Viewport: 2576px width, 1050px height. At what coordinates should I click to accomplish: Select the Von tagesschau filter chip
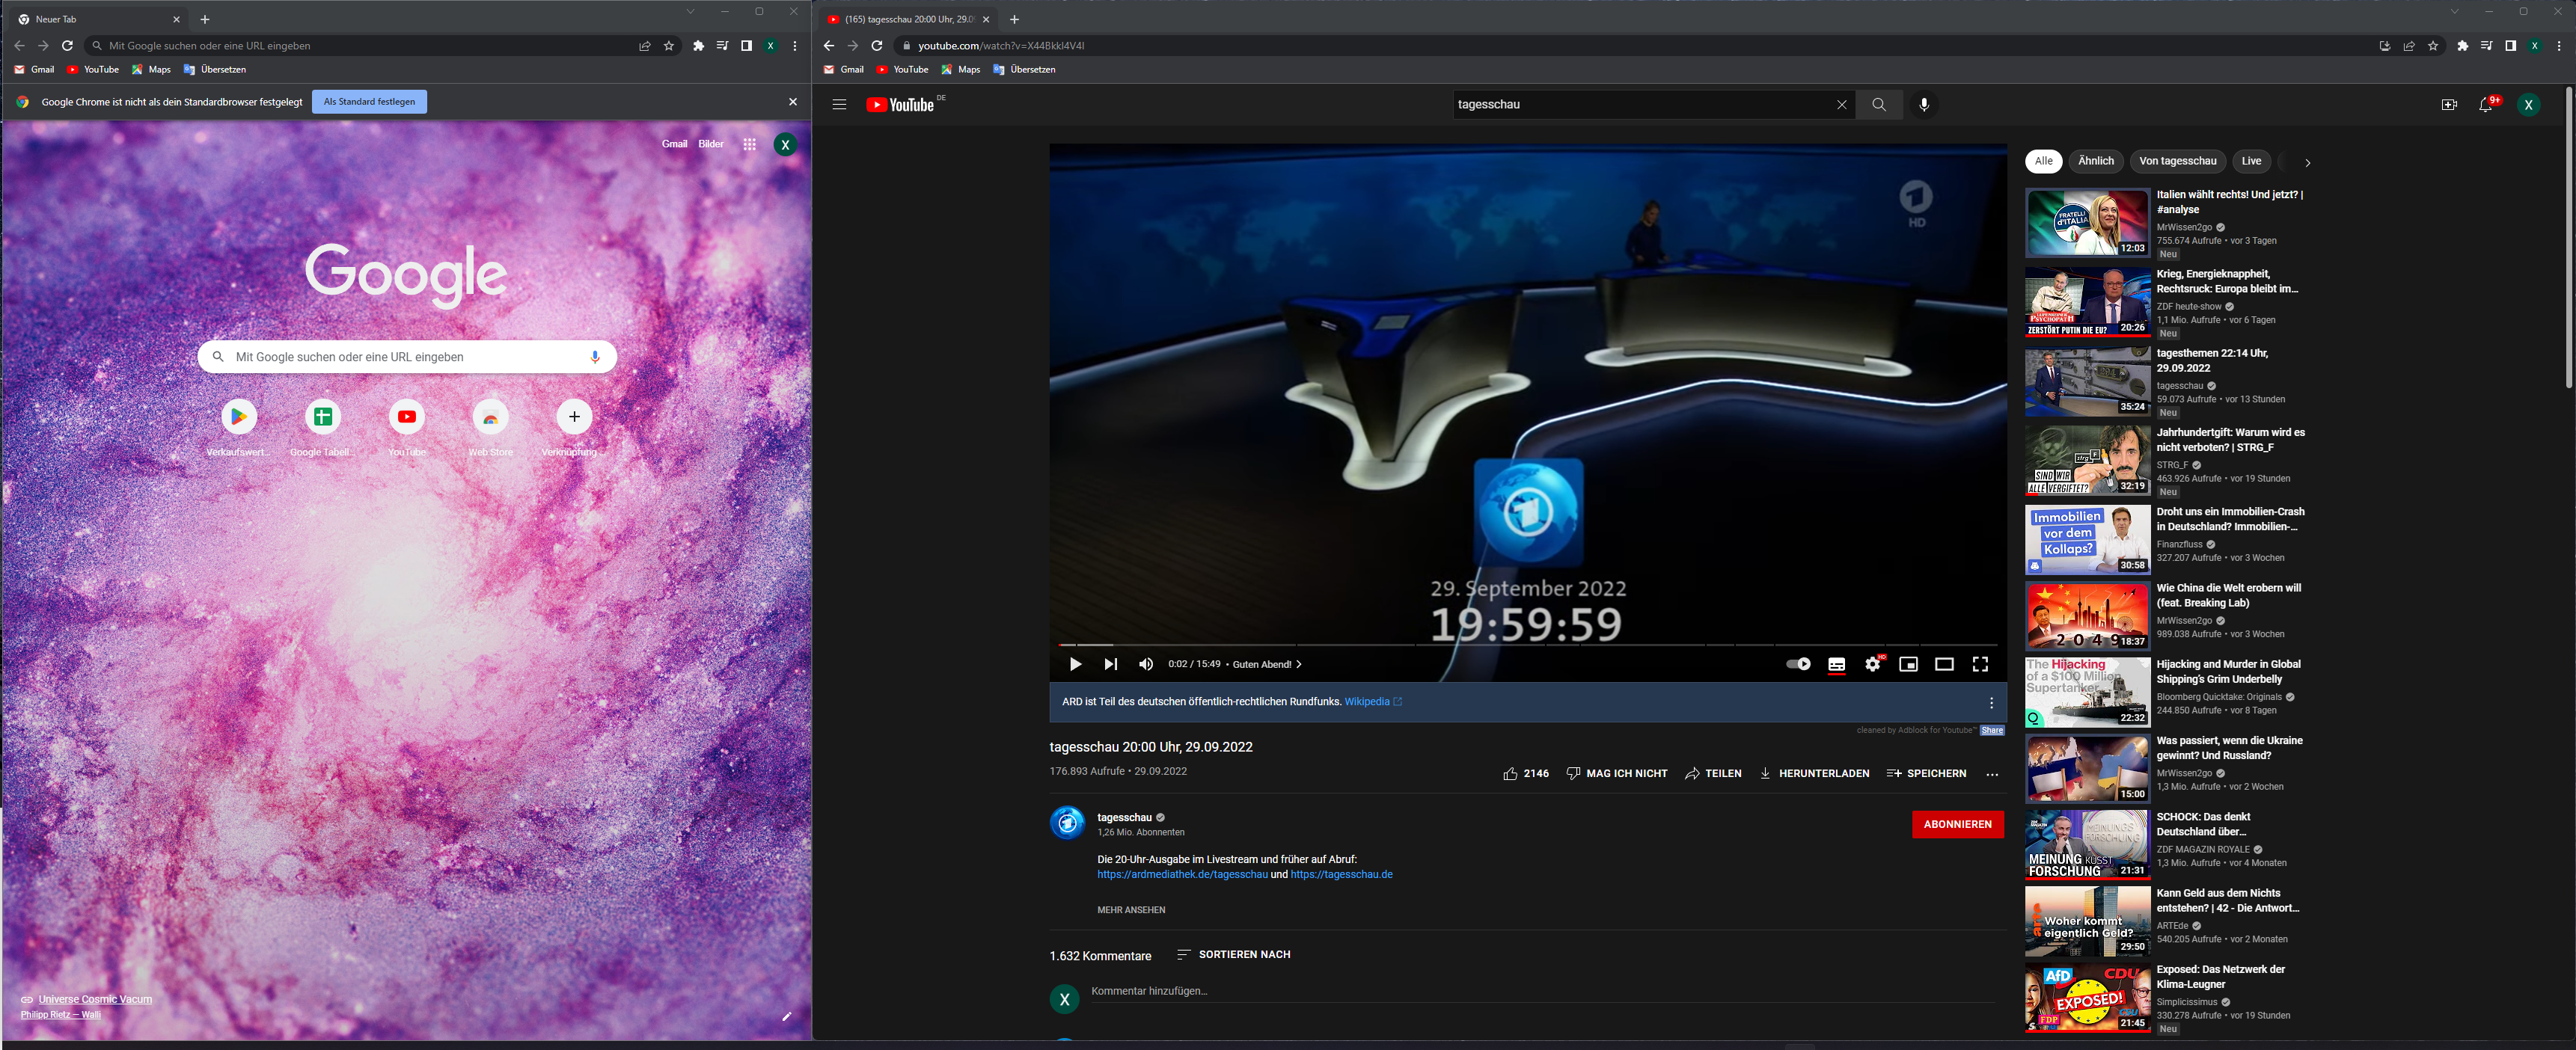2177,161
